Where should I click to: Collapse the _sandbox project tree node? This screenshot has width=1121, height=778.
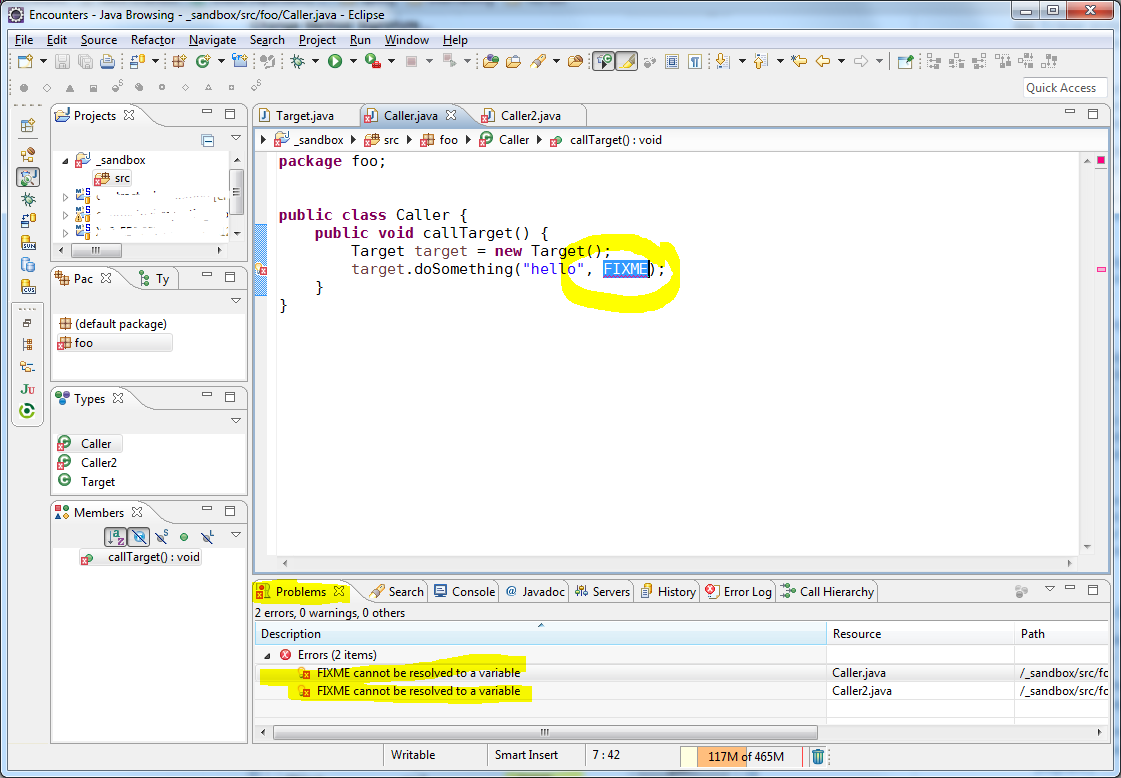tap(66, 161)
